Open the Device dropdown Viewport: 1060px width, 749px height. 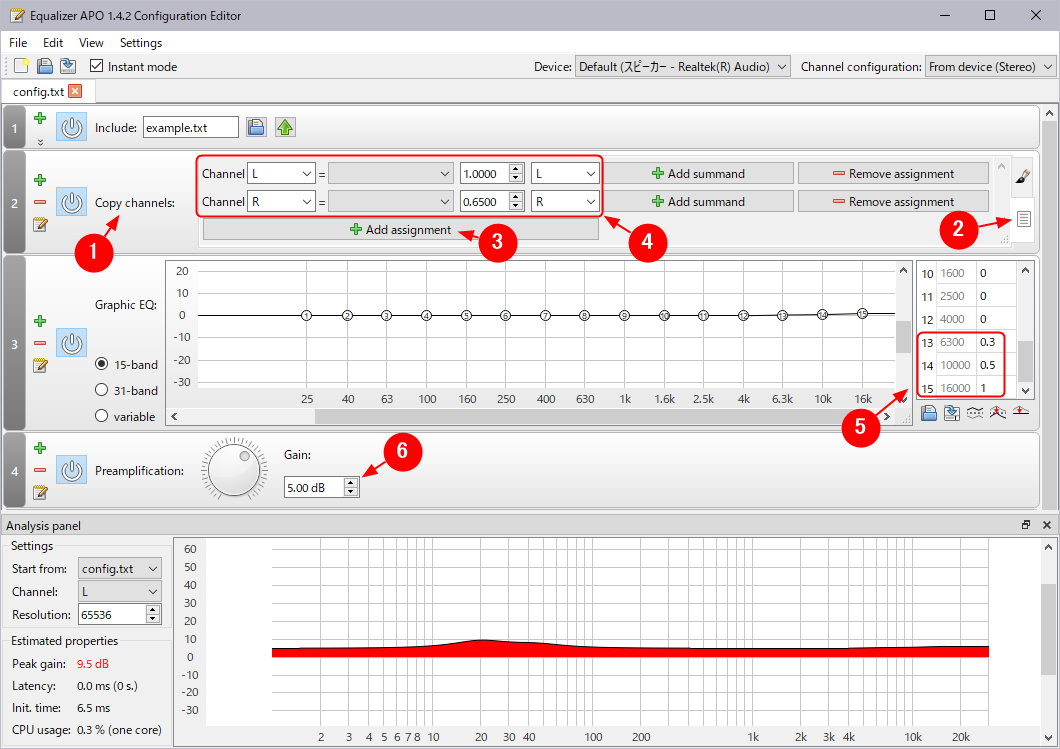(x=683, y=67)
